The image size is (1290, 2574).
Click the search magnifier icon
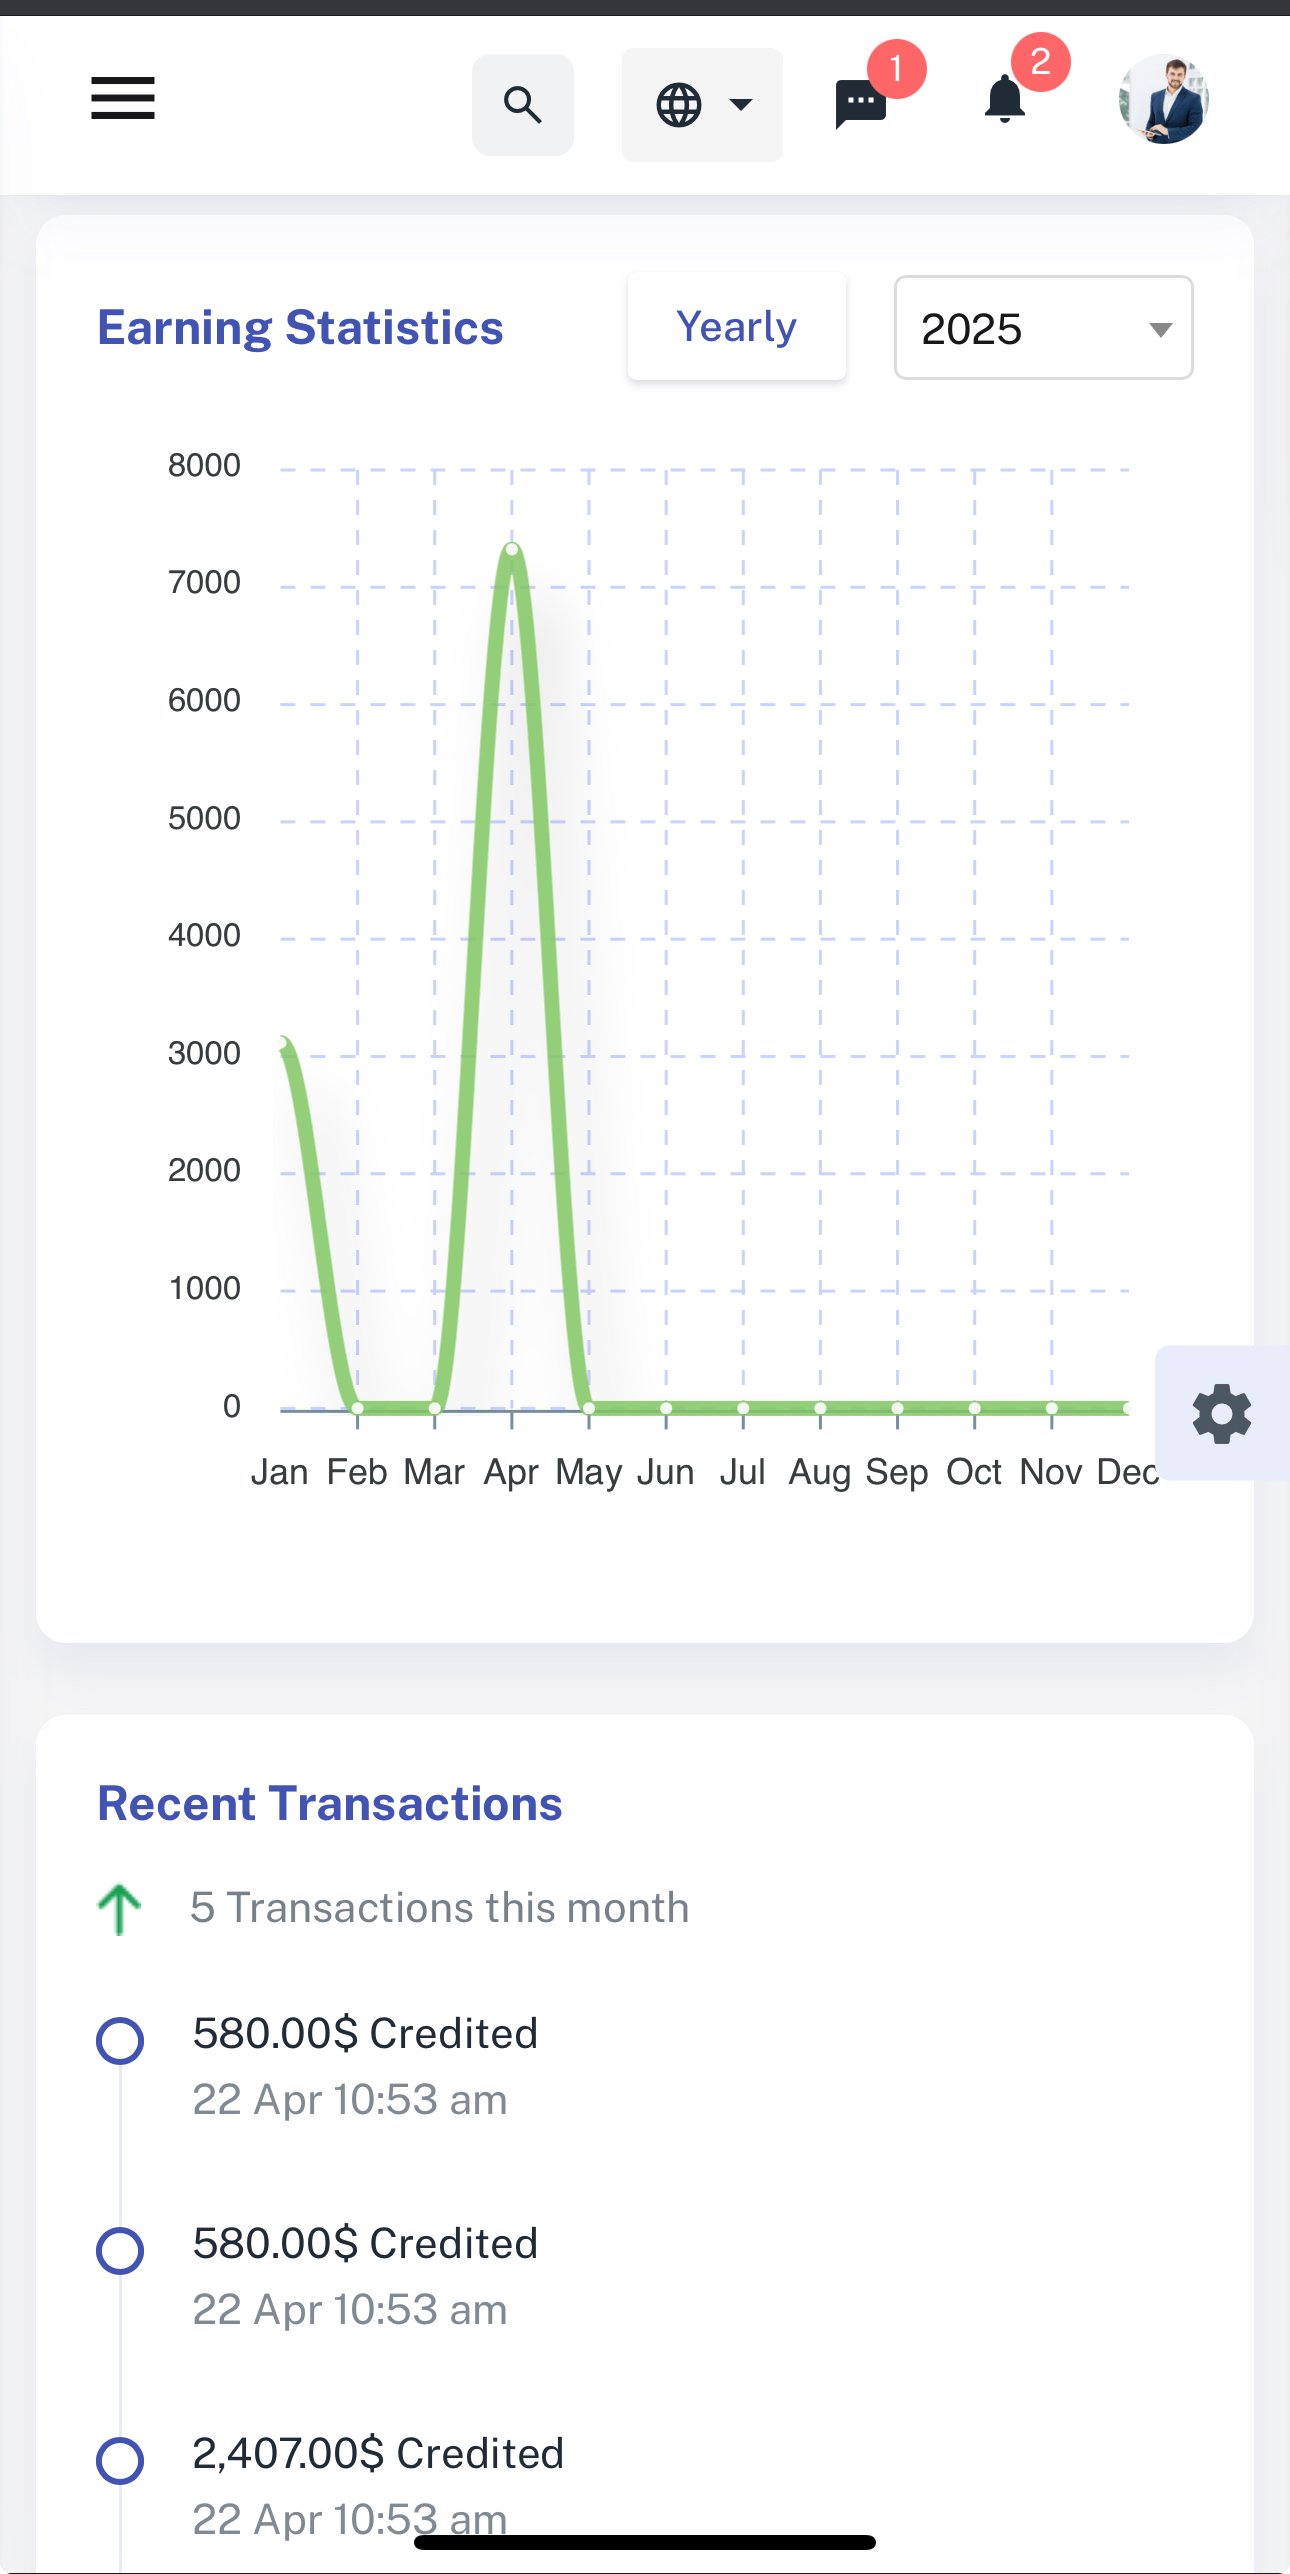[x=522, y=105]
